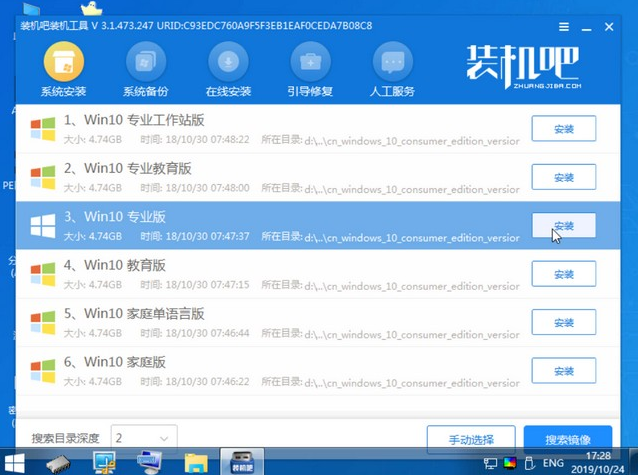Click the directory path in Win10 教育版 row
The image size is (638, 476).
pos(412,286)
